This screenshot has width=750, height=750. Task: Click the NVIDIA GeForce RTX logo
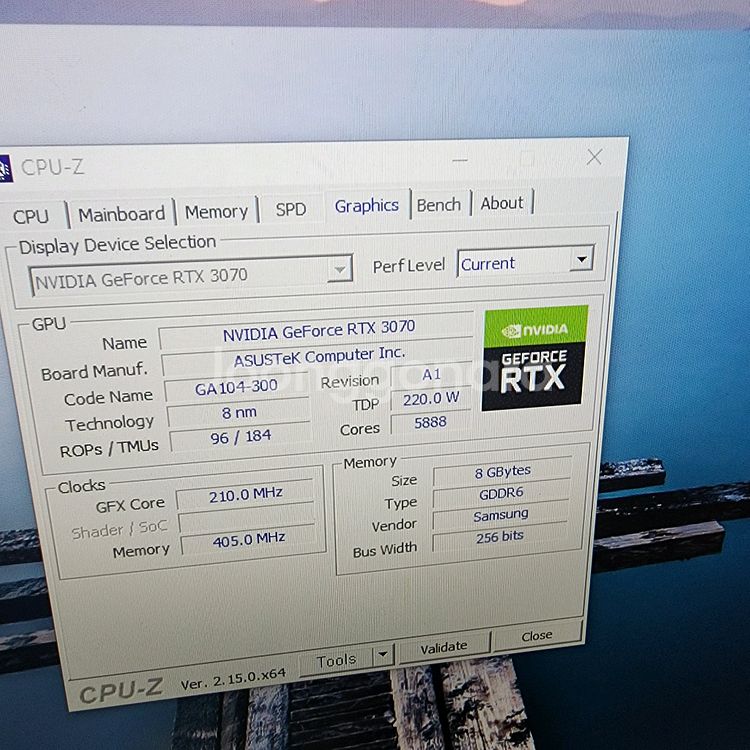pos(535,358)
